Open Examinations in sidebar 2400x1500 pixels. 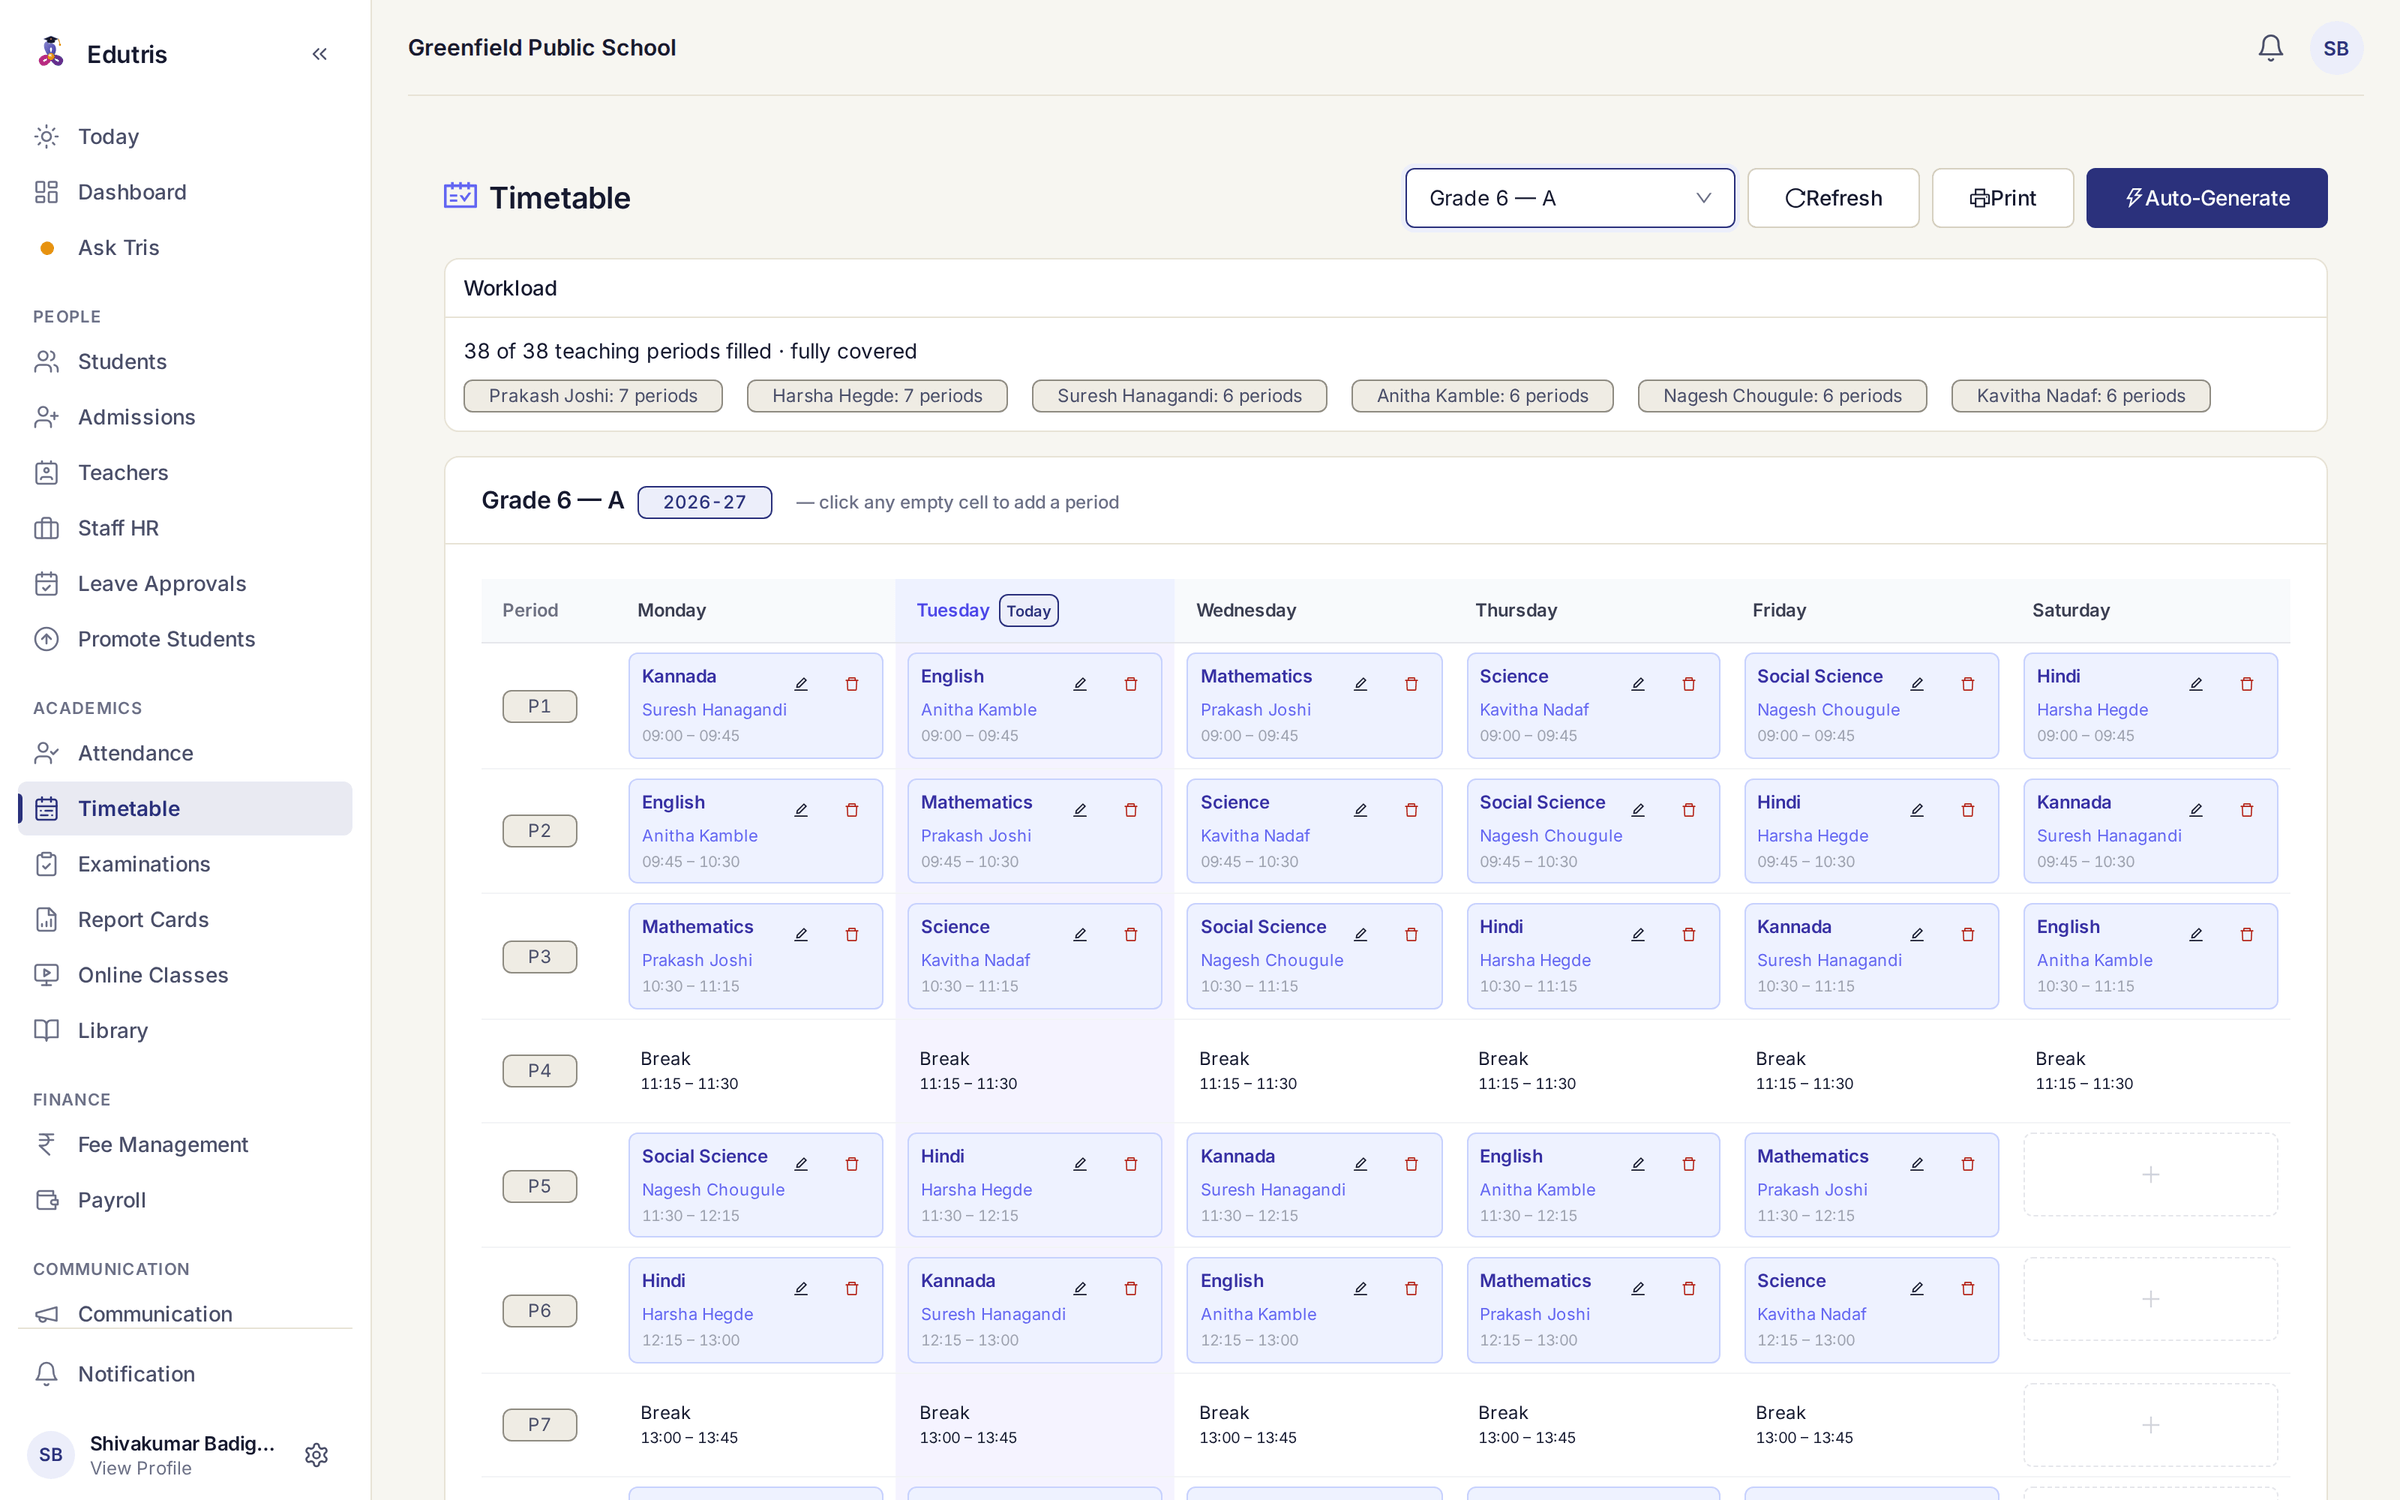click(186, 864)
